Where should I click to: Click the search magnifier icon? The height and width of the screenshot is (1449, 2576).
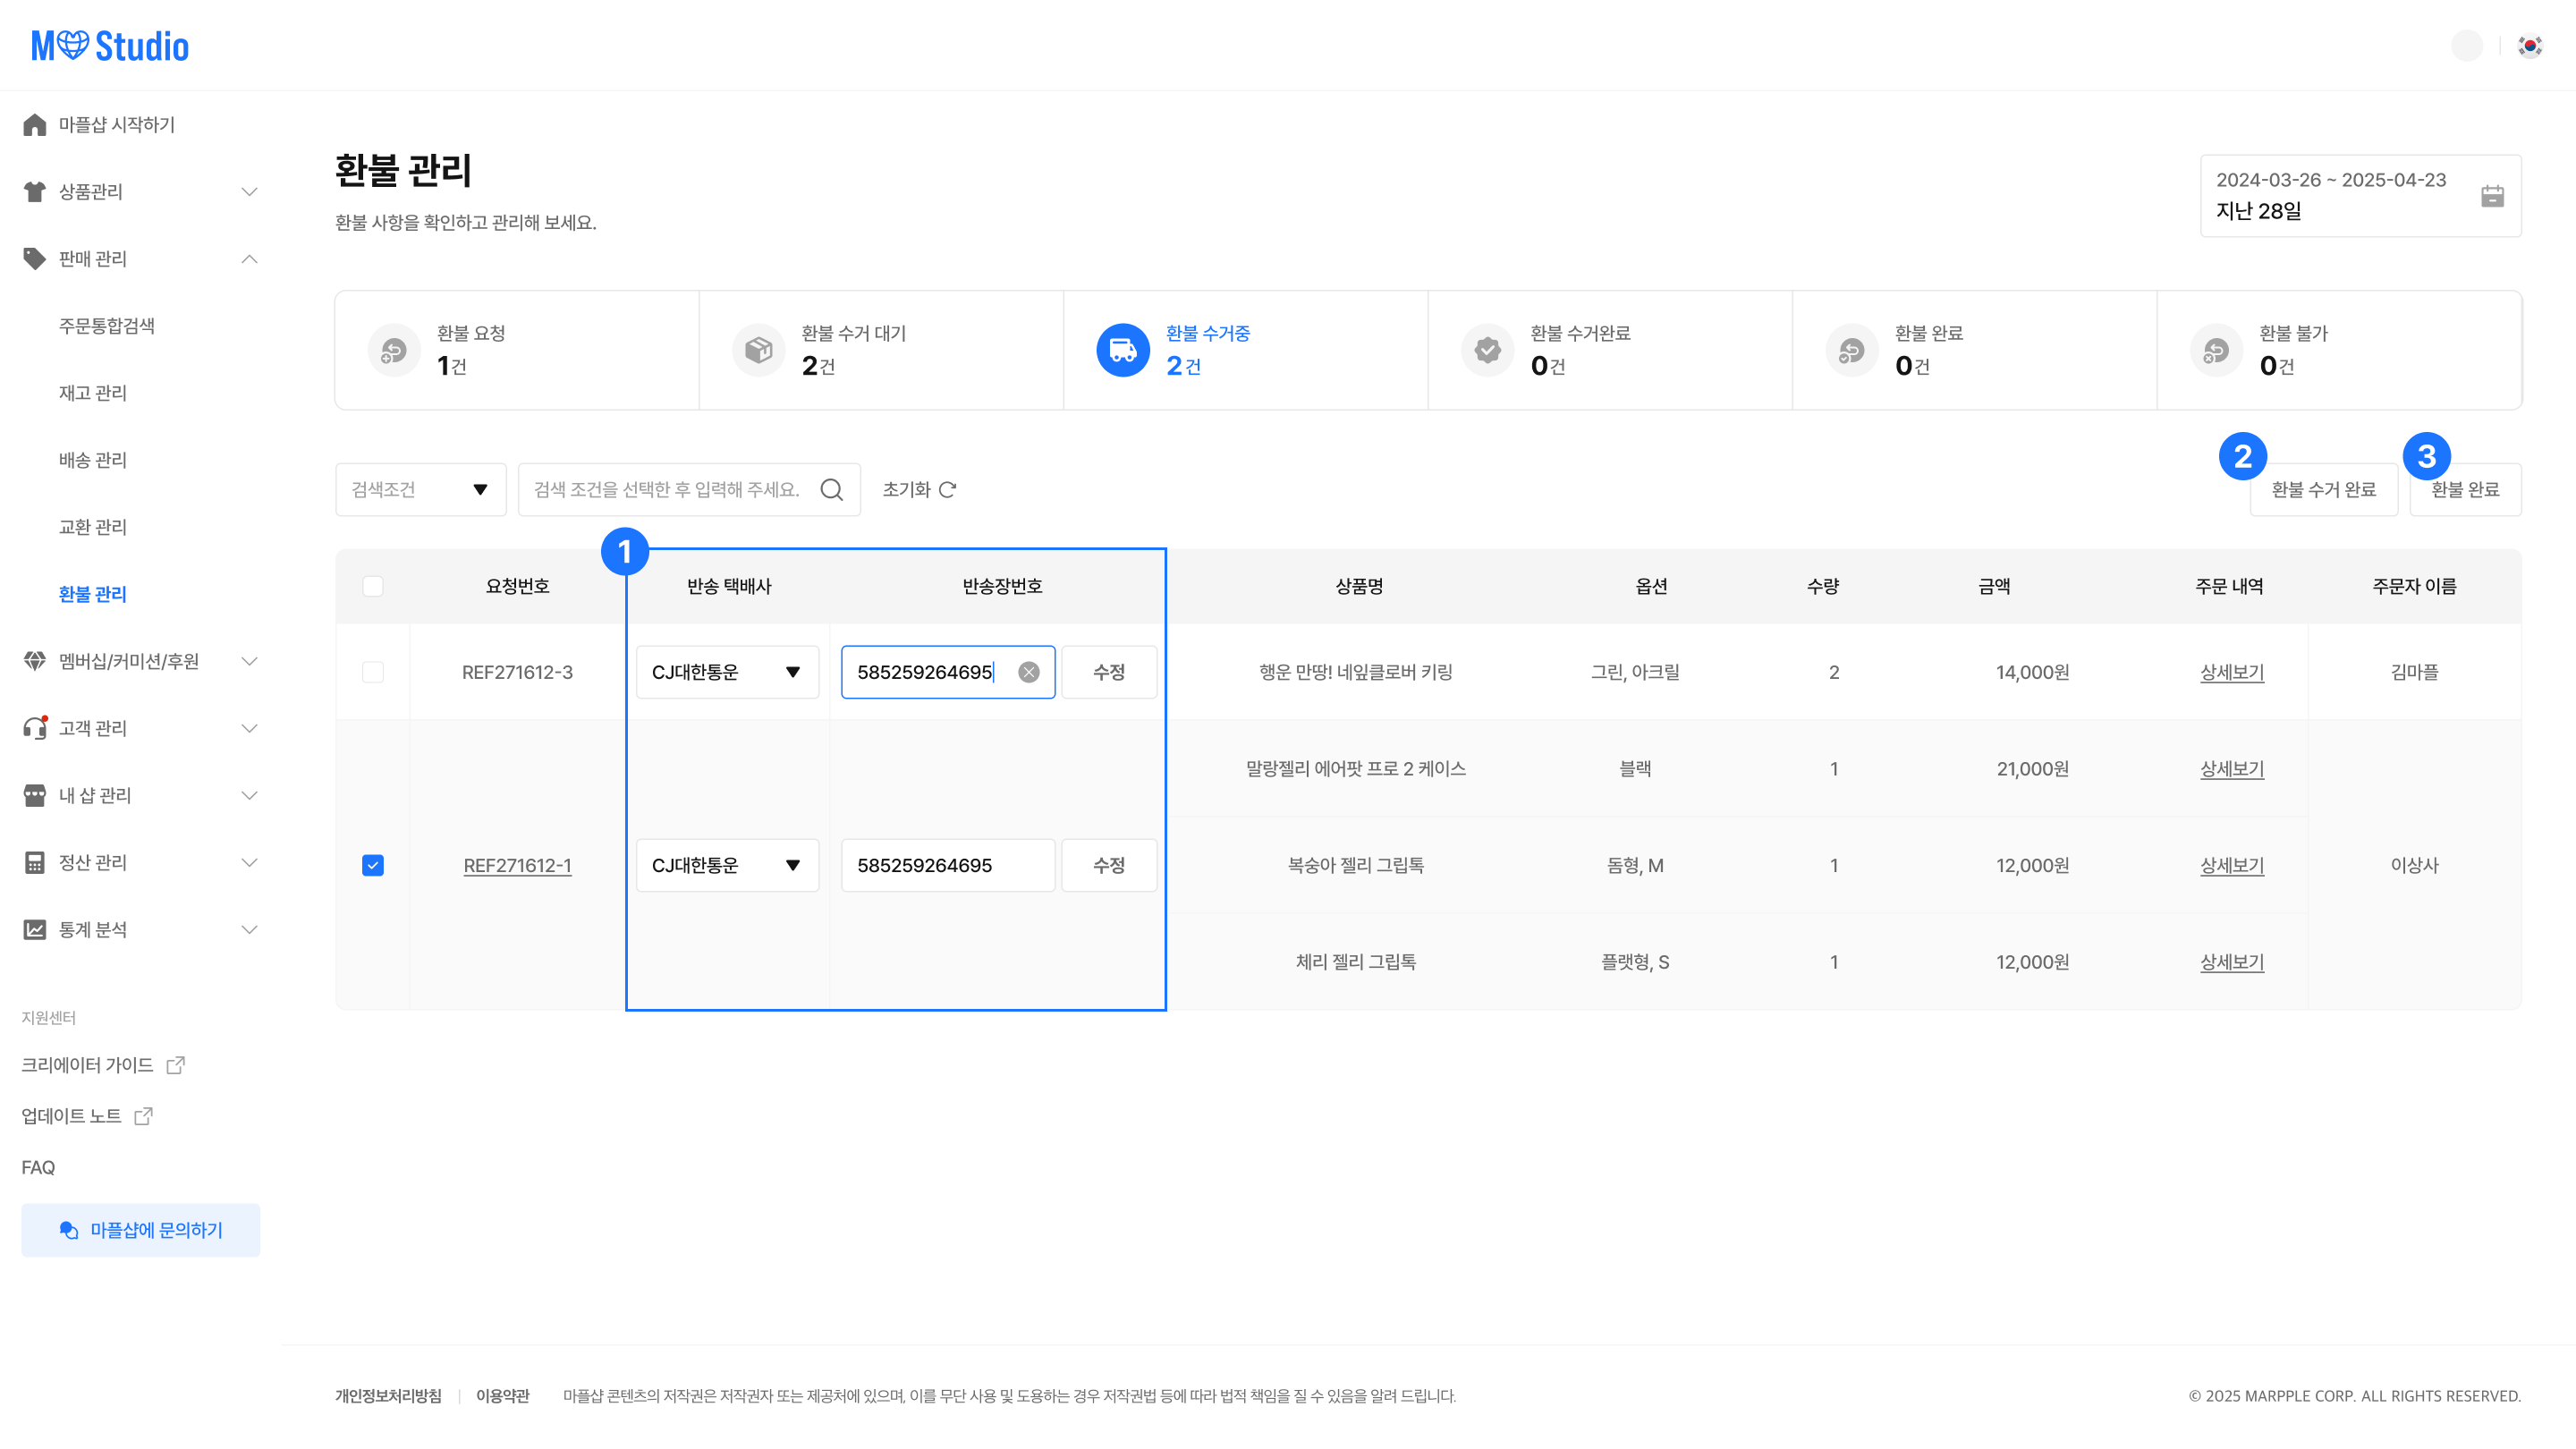tap(831, 489)
